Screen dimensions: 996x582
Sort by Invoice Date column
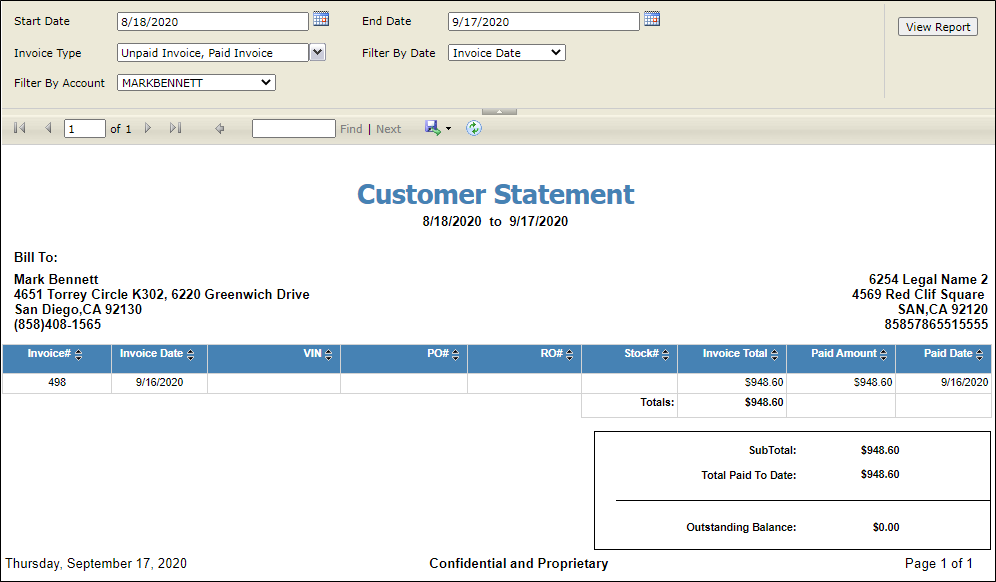[191, 356]
